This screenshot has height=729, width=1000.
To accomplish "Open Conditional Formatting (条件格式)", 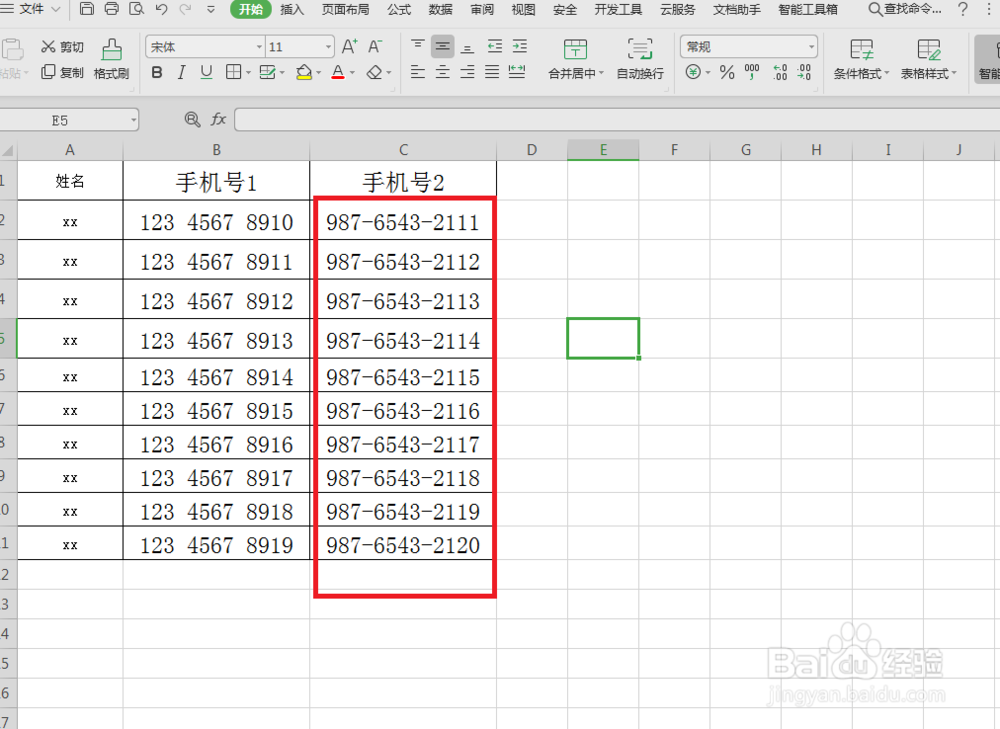I will [x=862, y=59].
